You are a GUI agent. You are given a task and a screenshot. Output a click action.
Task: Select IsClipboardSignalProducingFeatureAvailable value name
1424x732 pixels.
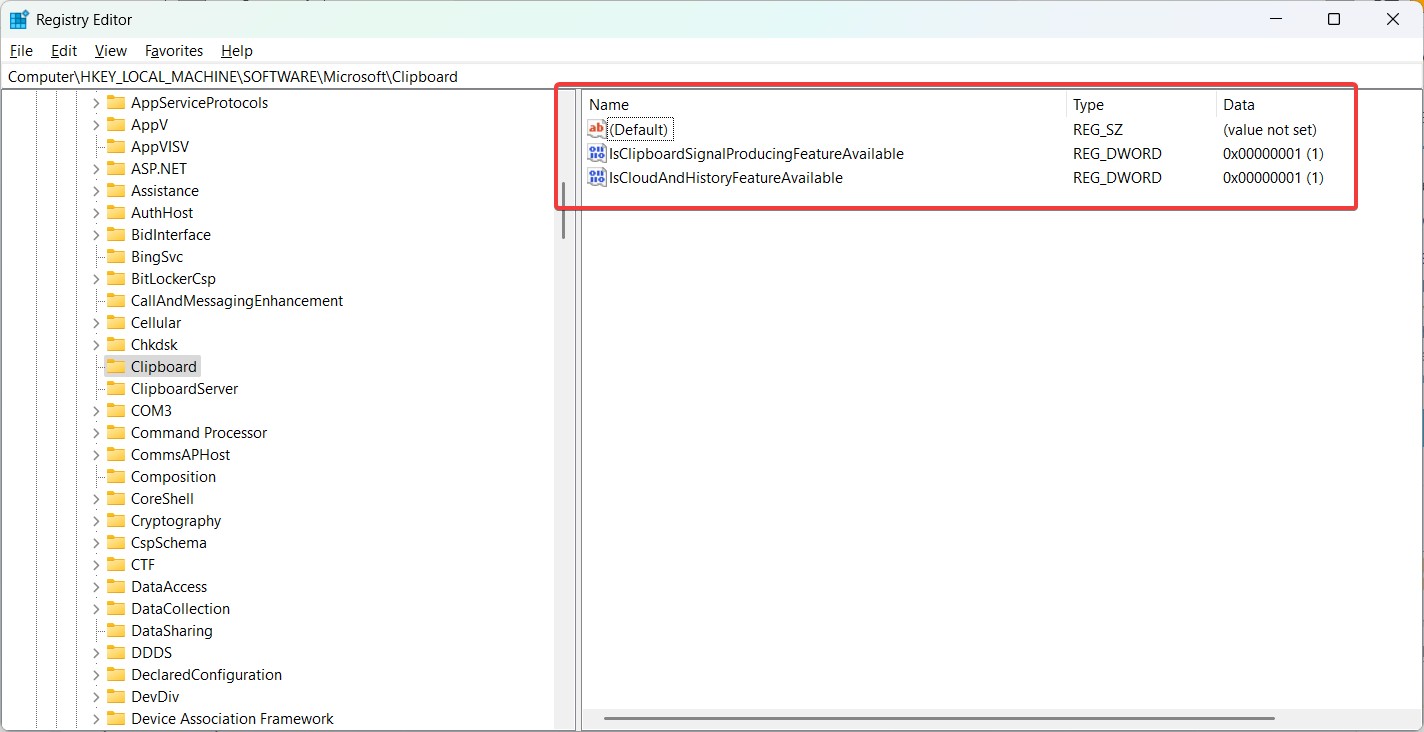click(x=756, y=153)
